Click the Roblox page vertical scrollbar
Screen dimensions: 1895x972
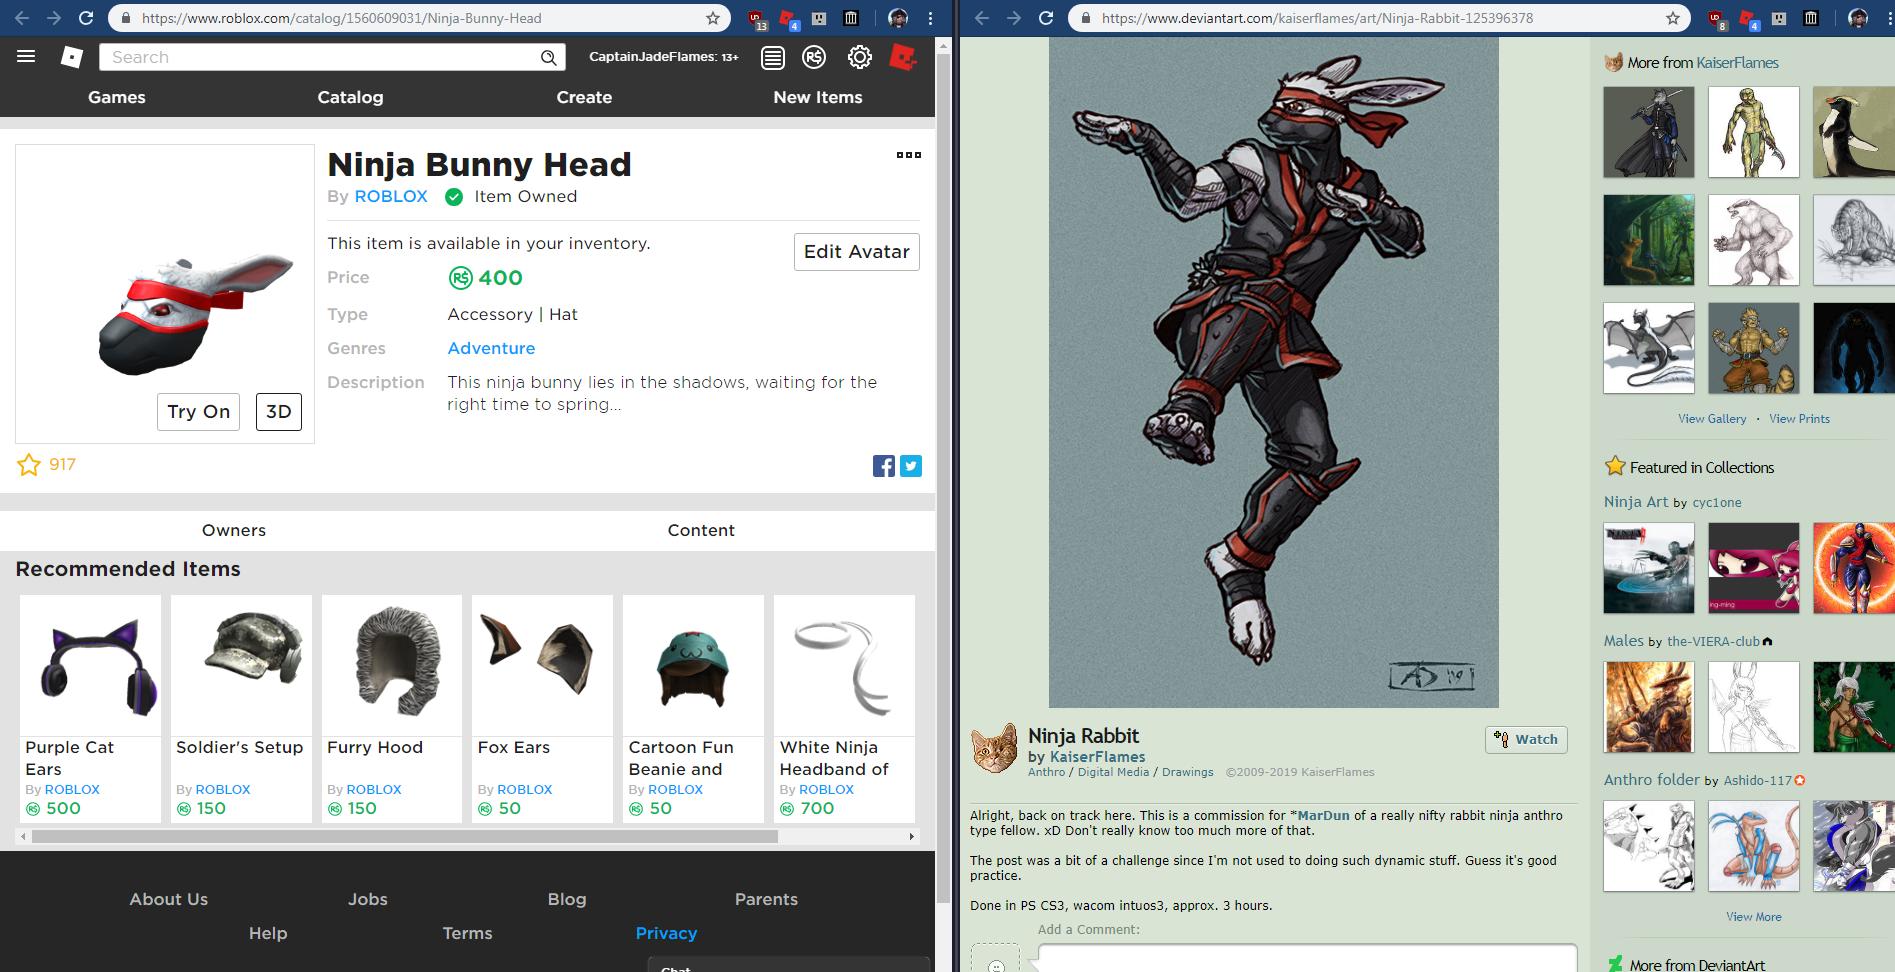tap(943, 480)
